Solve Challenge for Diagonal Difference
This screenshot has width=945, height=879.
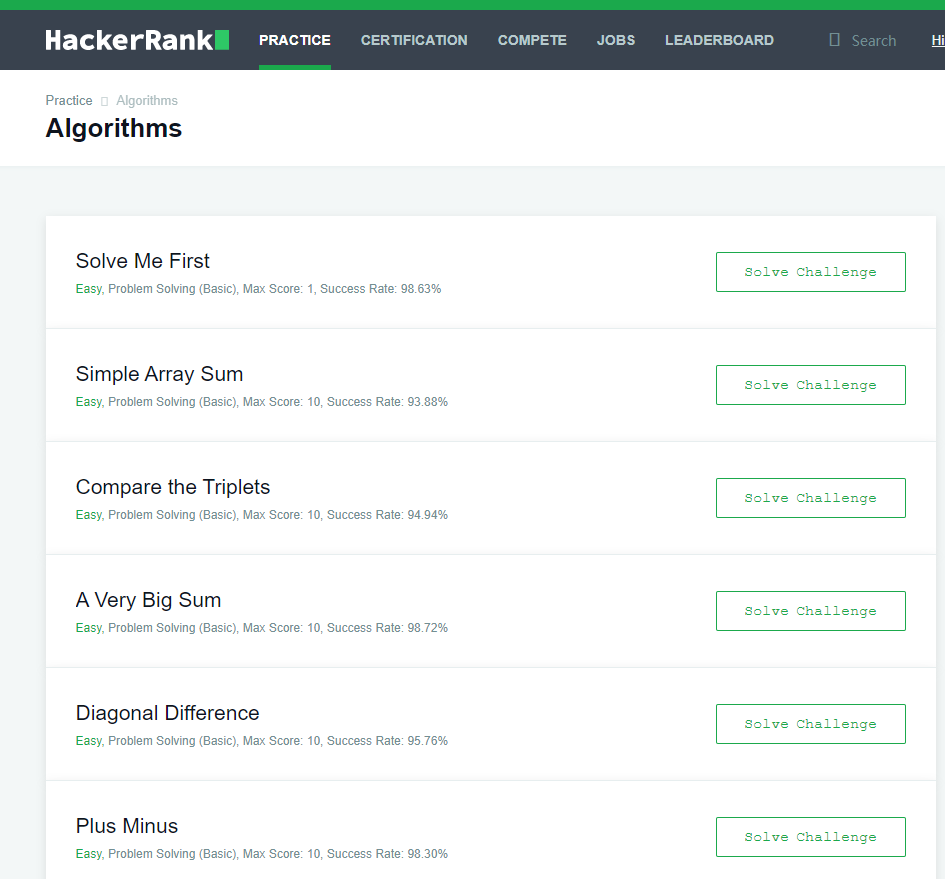point(811,724)
